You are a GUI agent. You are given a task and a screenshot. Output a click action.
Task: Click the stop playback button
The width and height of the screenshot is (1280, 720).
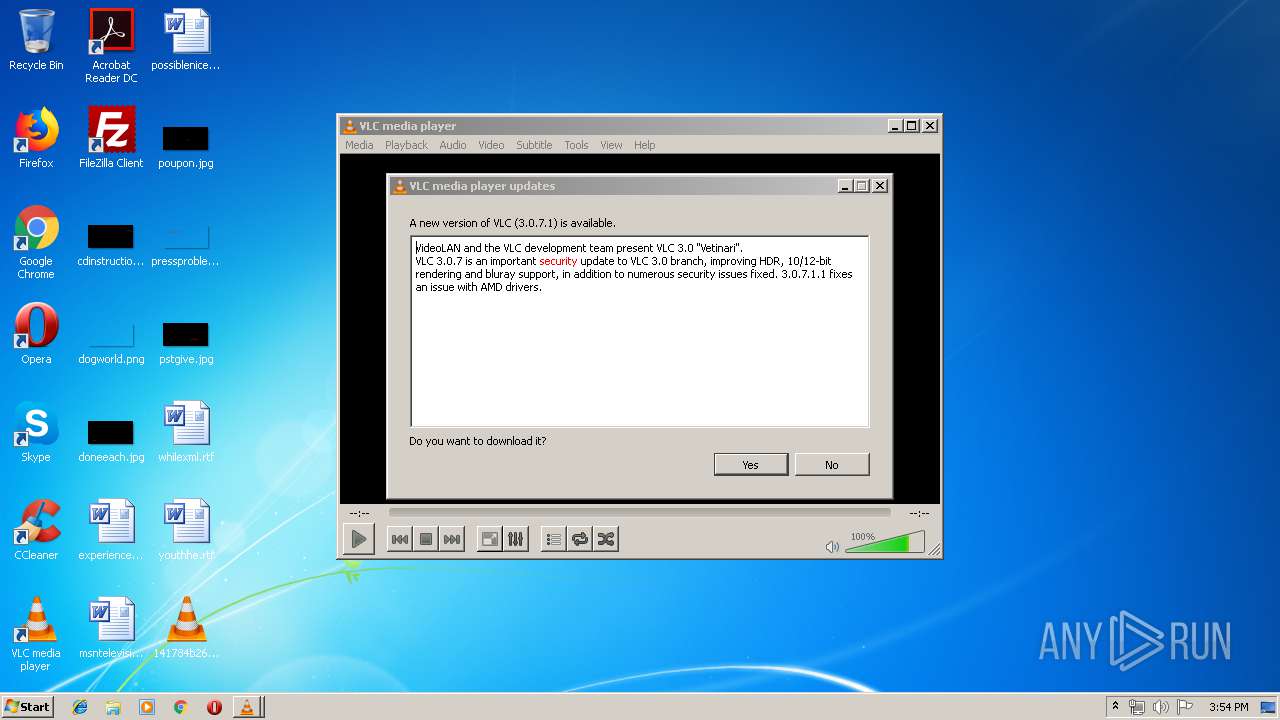coord(426,539)
